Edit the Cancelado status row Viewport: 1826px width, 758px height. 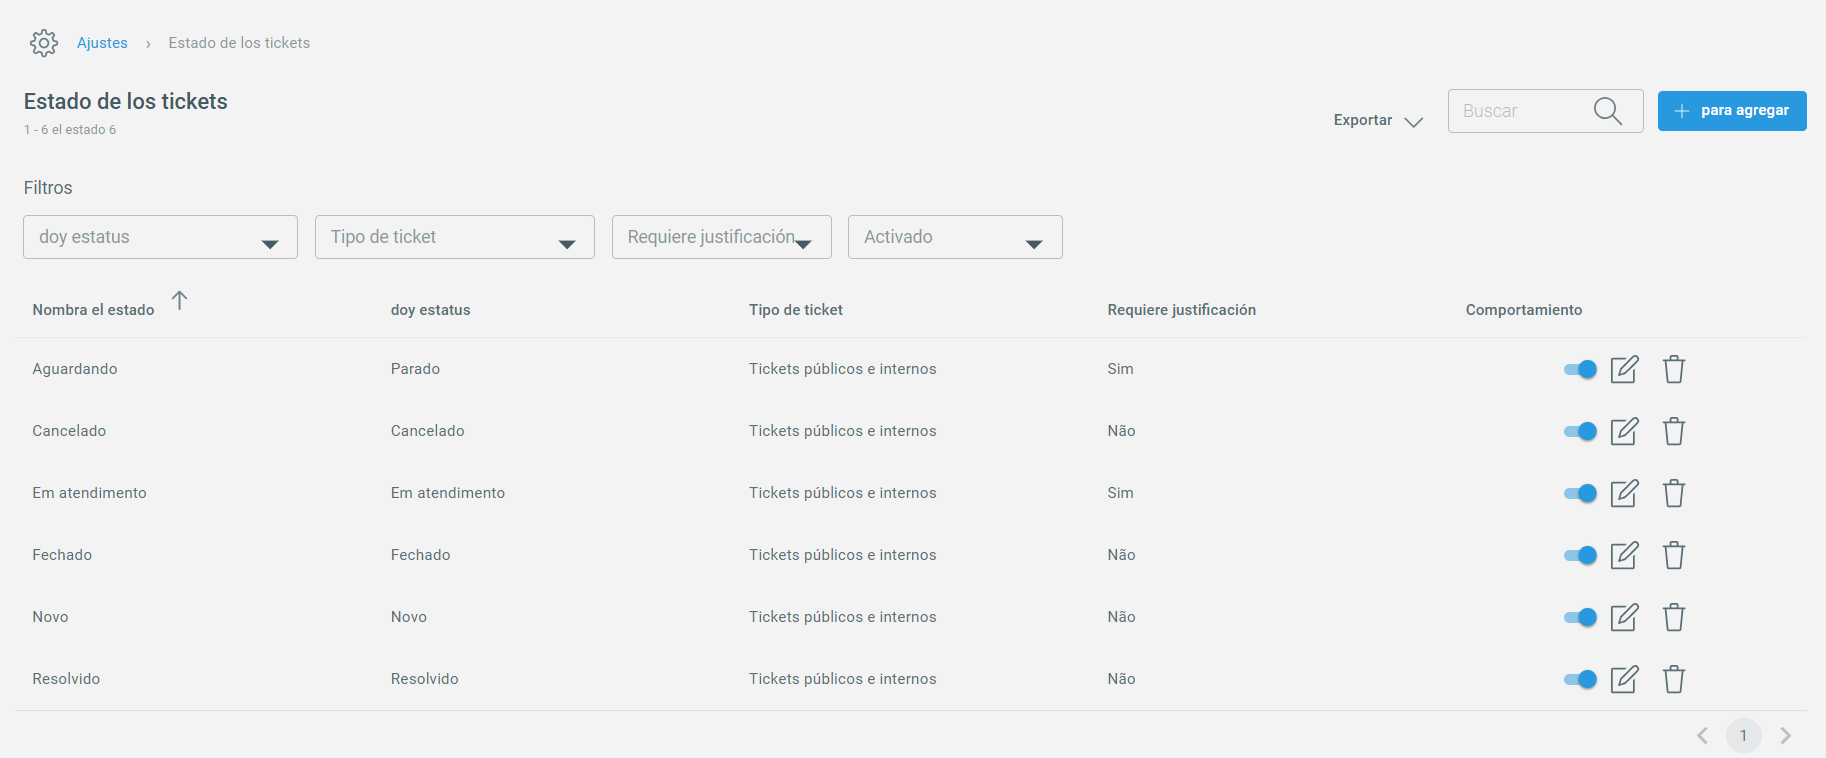(1624, 431)
